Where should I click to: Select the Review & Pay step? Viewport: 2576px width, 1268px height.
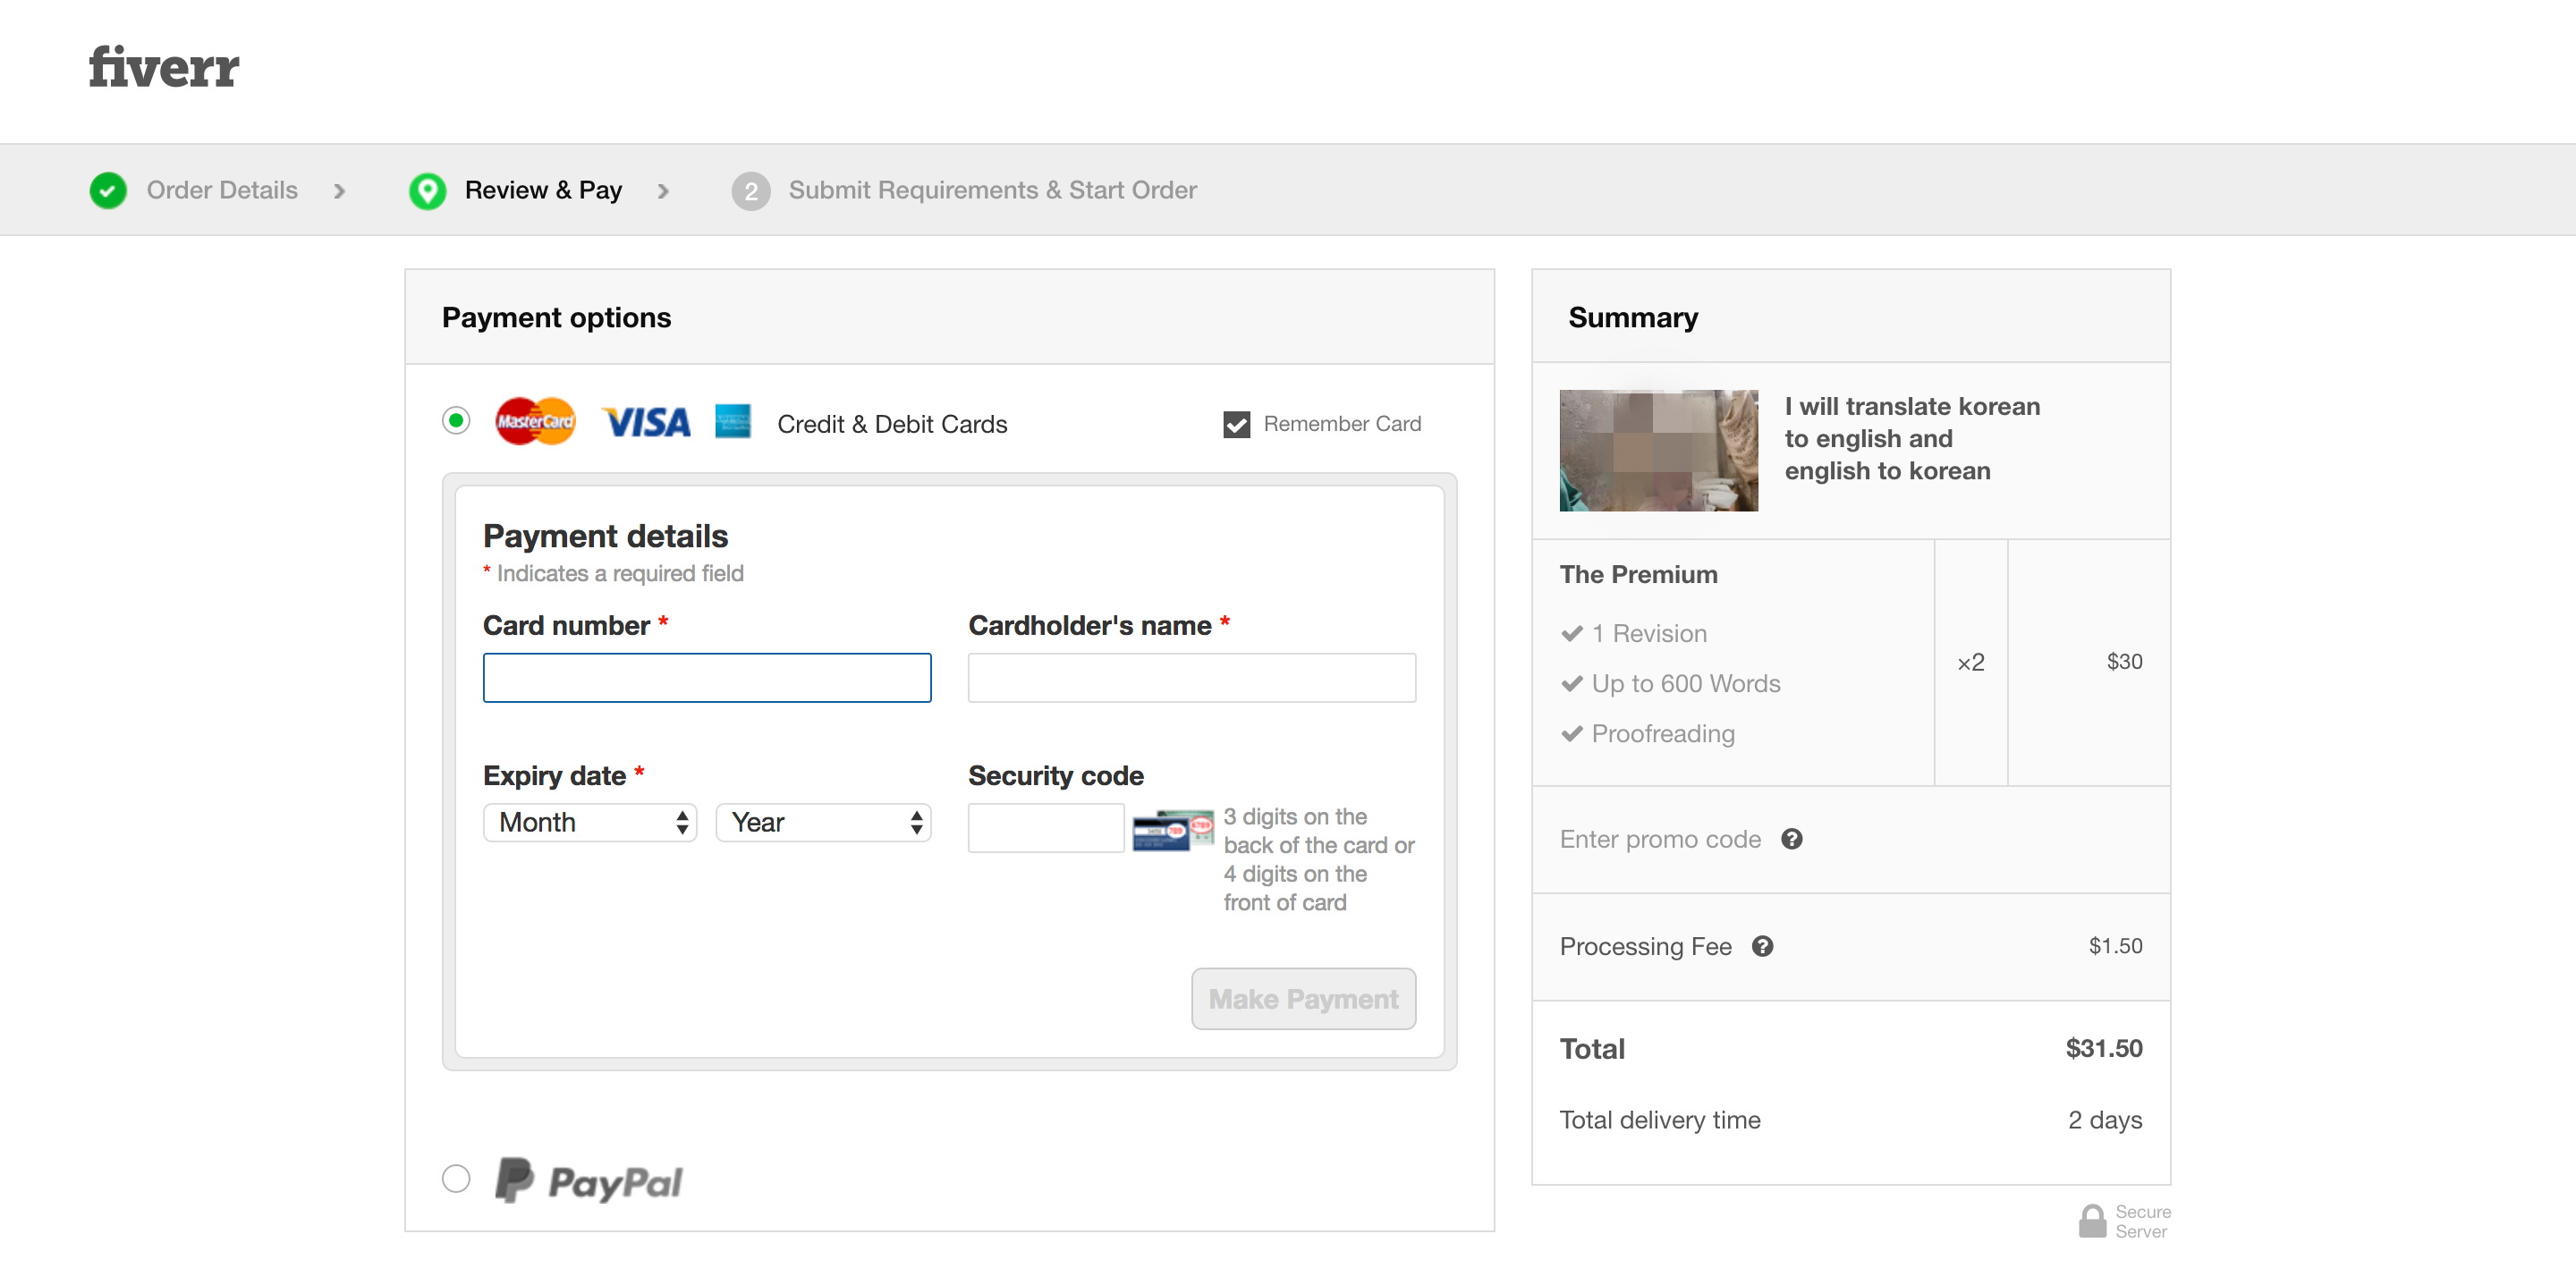pos(543,190)
